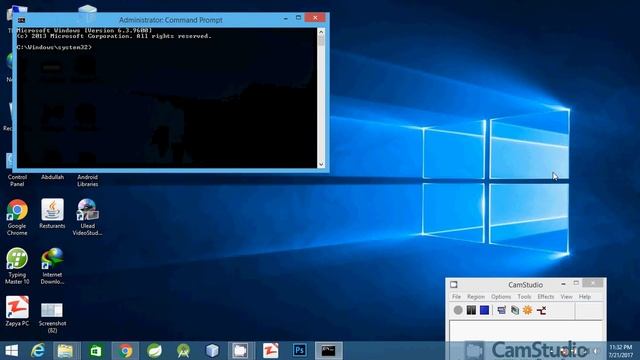This screenshot has height=360, width=640.
Task: Click the Command Prompt scroll down arrow
Action: pos(321,164)
